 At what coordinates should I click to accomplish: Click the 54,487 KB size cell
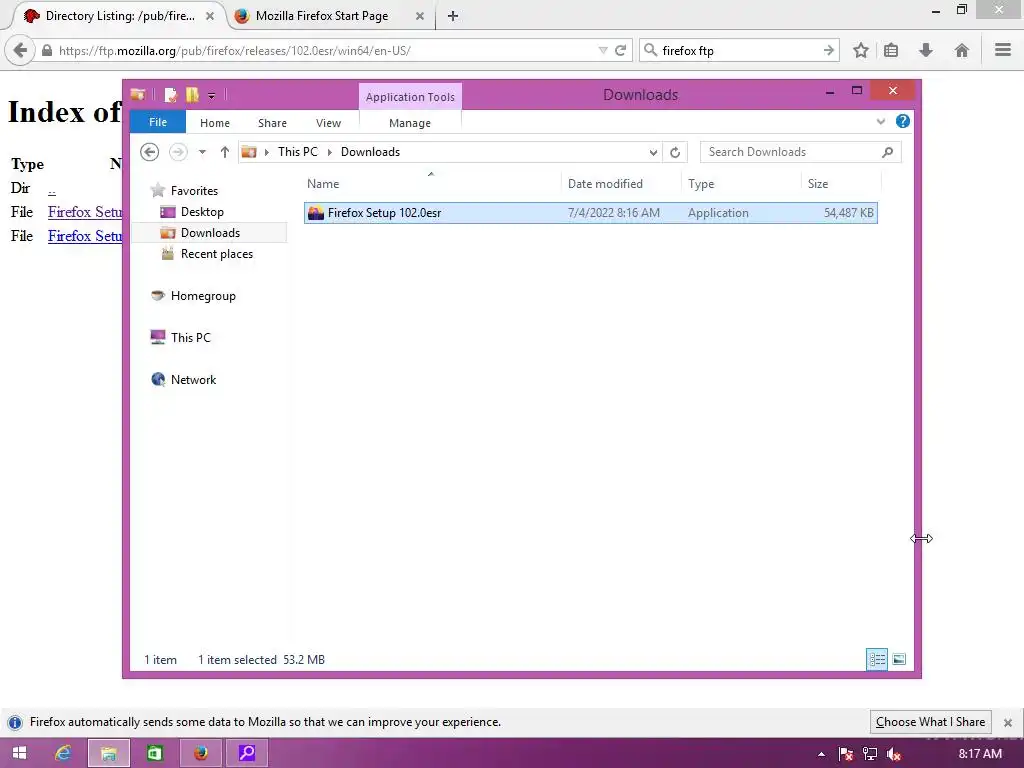click(x=848, y=213)
